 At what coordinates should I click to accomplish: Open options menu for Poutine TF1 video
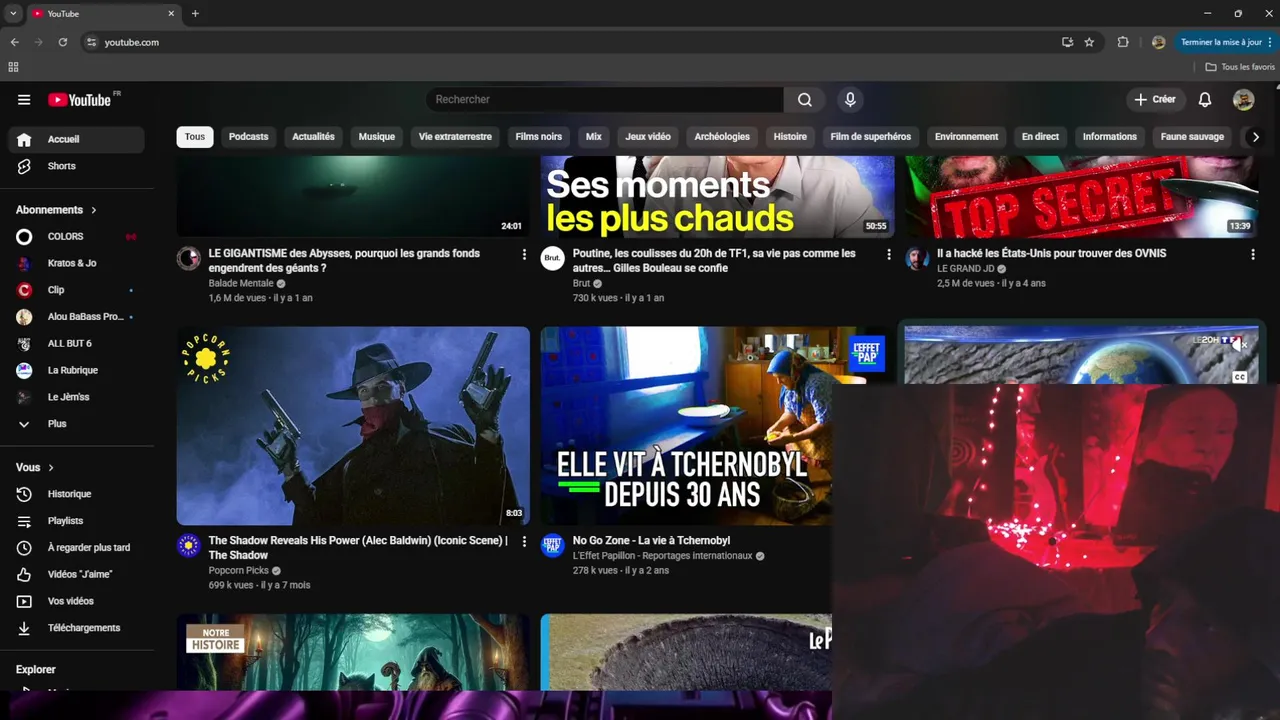pyautogui.click(x=888, y=255)
